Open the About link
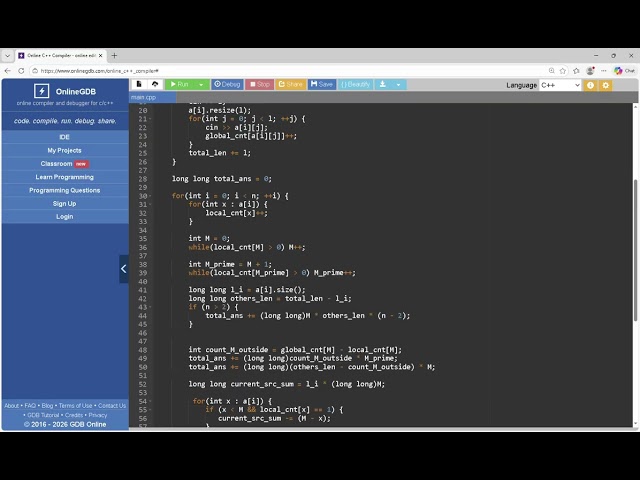Screen dimensions: 640x480 [11, 405]
